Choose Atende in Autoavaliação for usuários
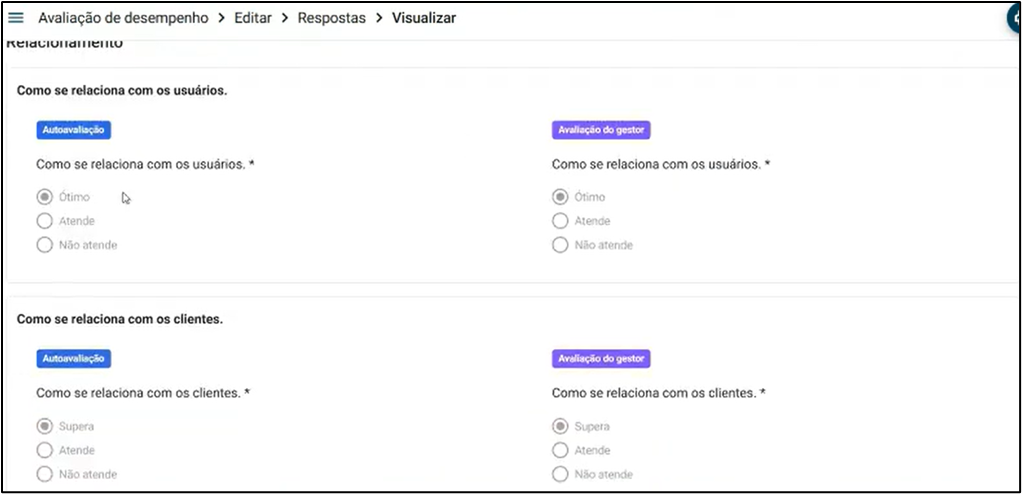 pos(44,221)
